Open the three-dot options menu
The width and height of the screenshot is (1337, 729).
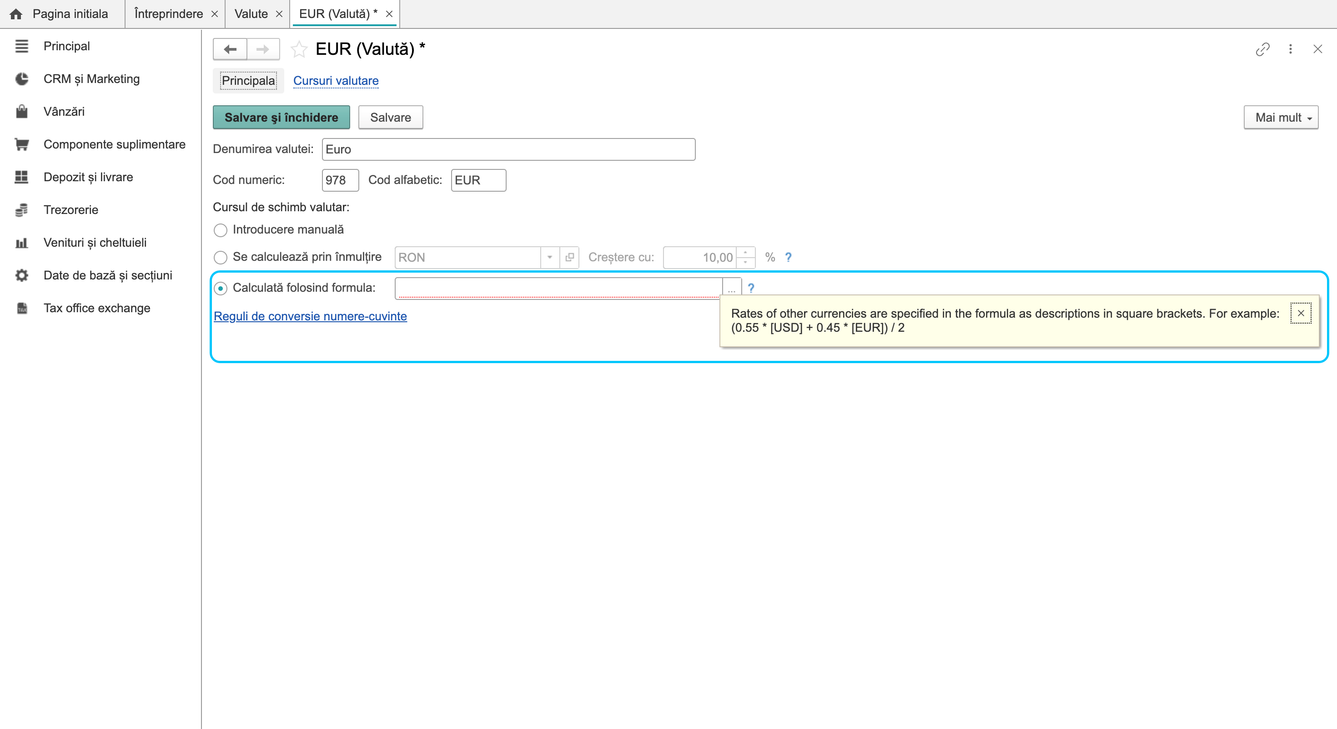pyautogui.click(x=1291, y=49)
